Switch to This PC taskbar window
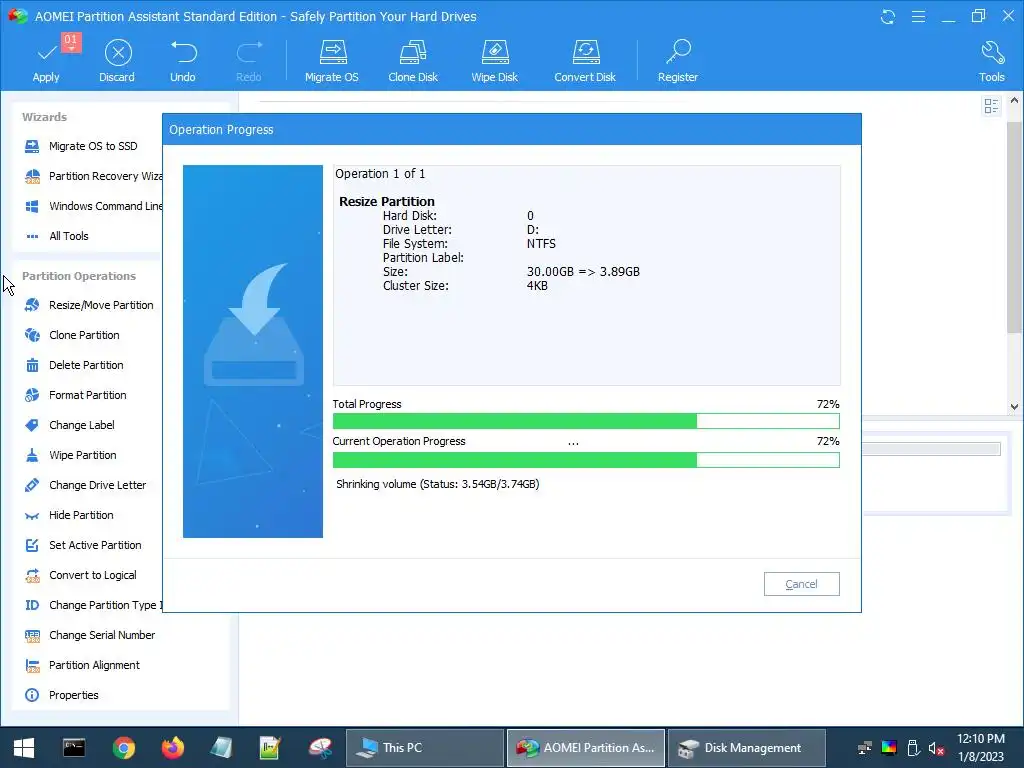The width and height of the screenshot is (1024, 768). click(424, 748)
